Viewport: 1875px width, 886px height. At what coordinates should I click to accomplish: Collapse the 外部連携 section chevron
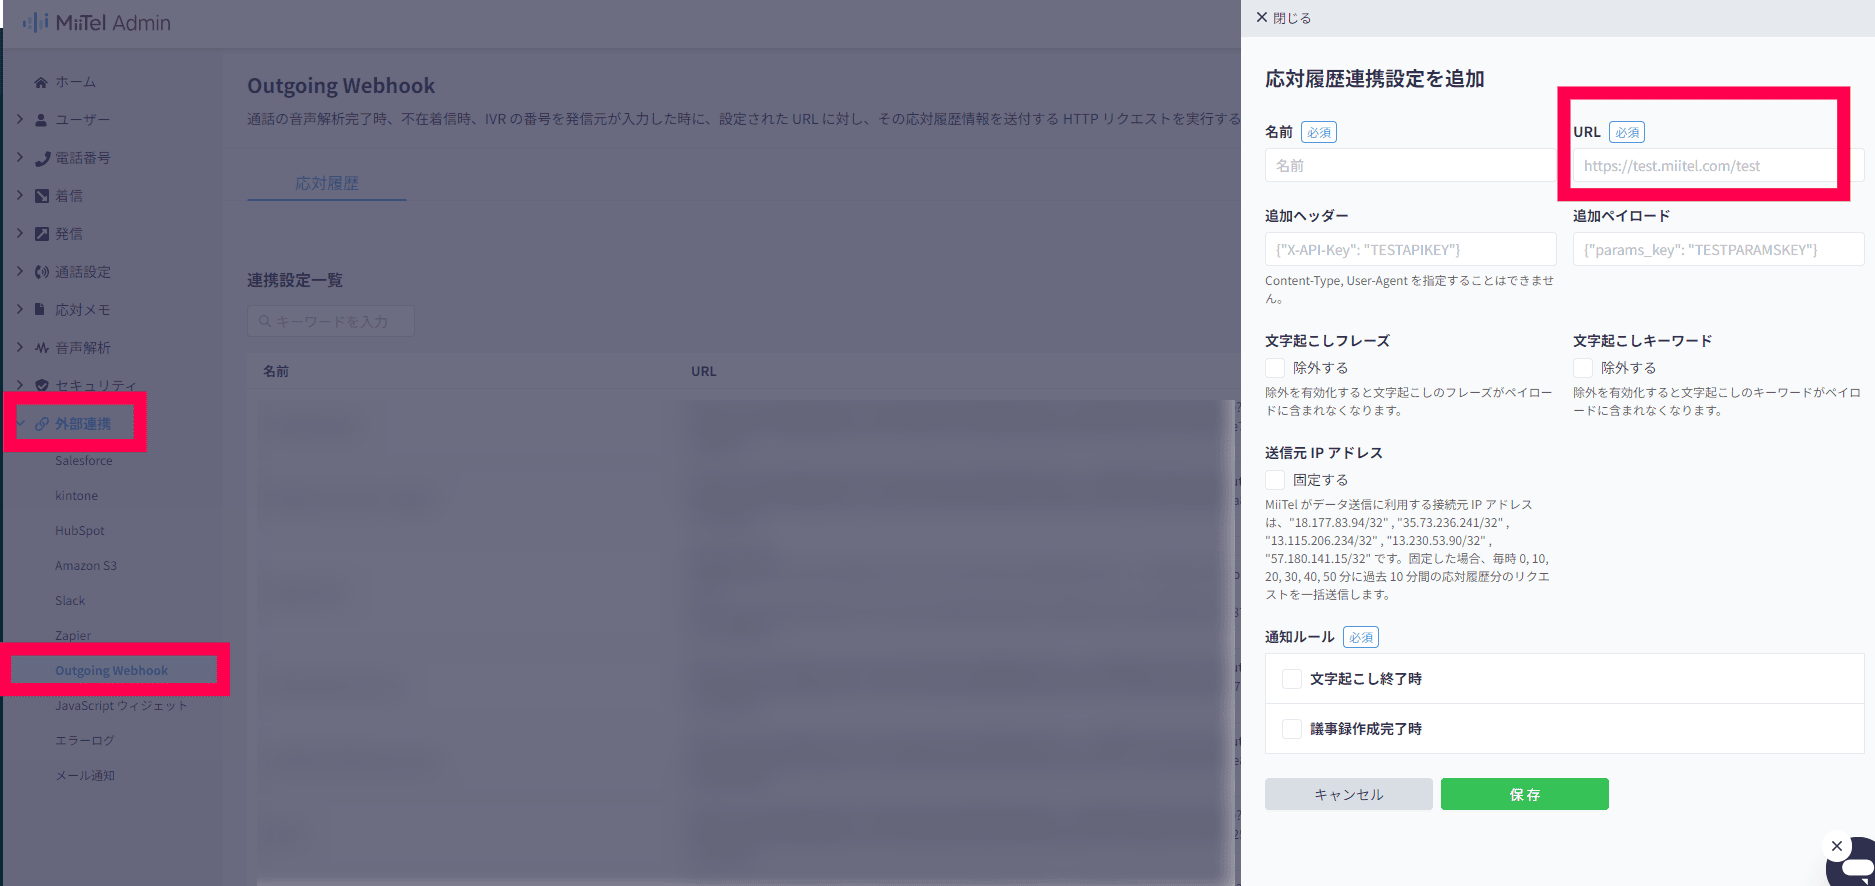tap(20, 424)
